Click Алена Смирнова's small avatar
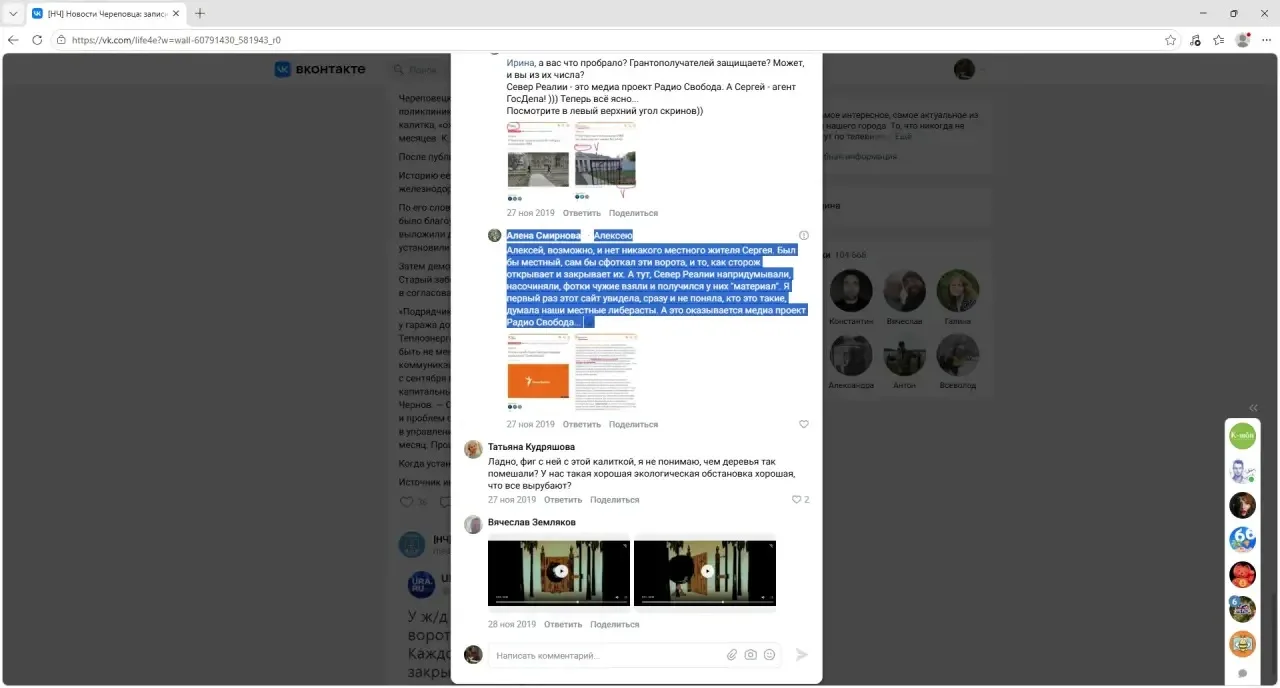Screen dimensions: 1280x688 [494, 235]
